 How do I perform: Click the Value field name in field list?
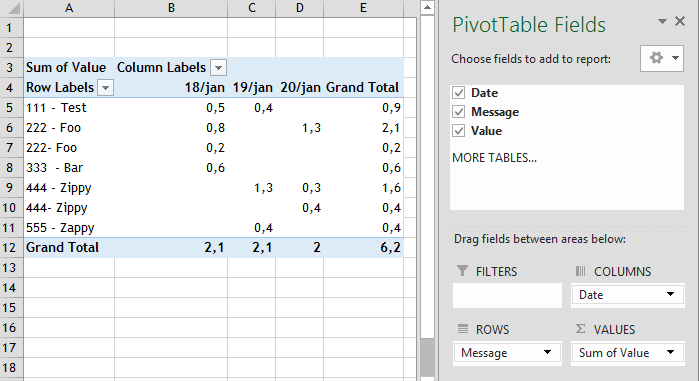click(486, 131)
